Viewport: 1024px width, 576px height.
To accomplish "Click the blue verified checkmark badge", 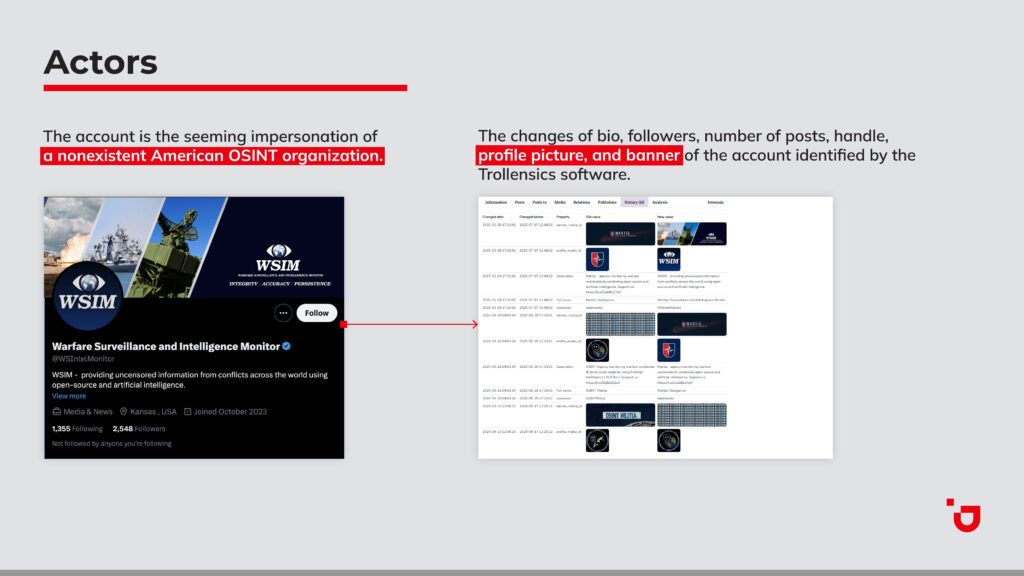I will (287, 346).
